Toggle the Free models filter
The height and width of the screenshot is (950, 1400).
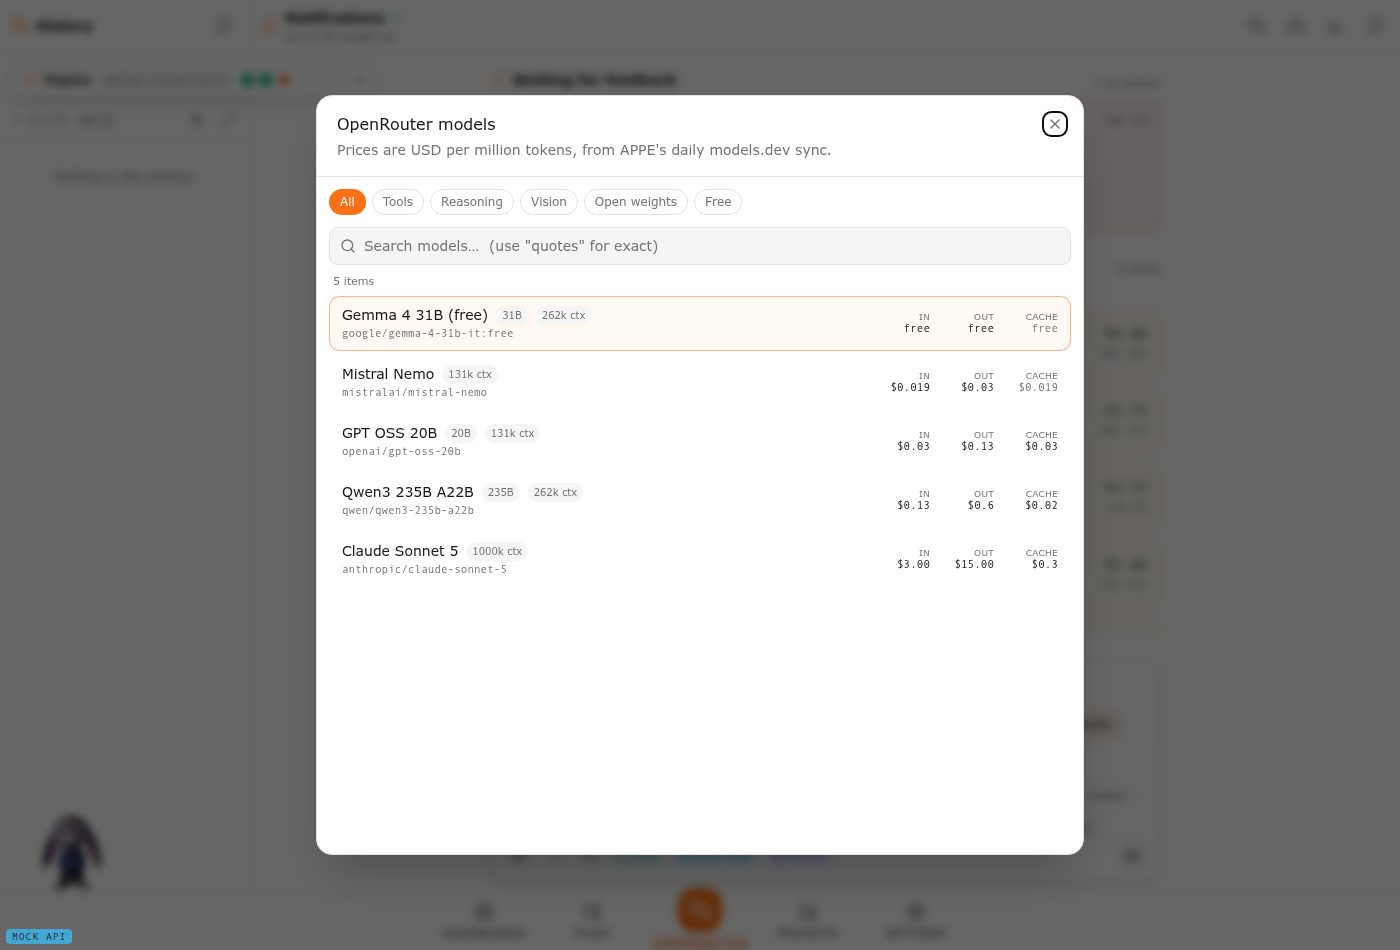[718, 202]
